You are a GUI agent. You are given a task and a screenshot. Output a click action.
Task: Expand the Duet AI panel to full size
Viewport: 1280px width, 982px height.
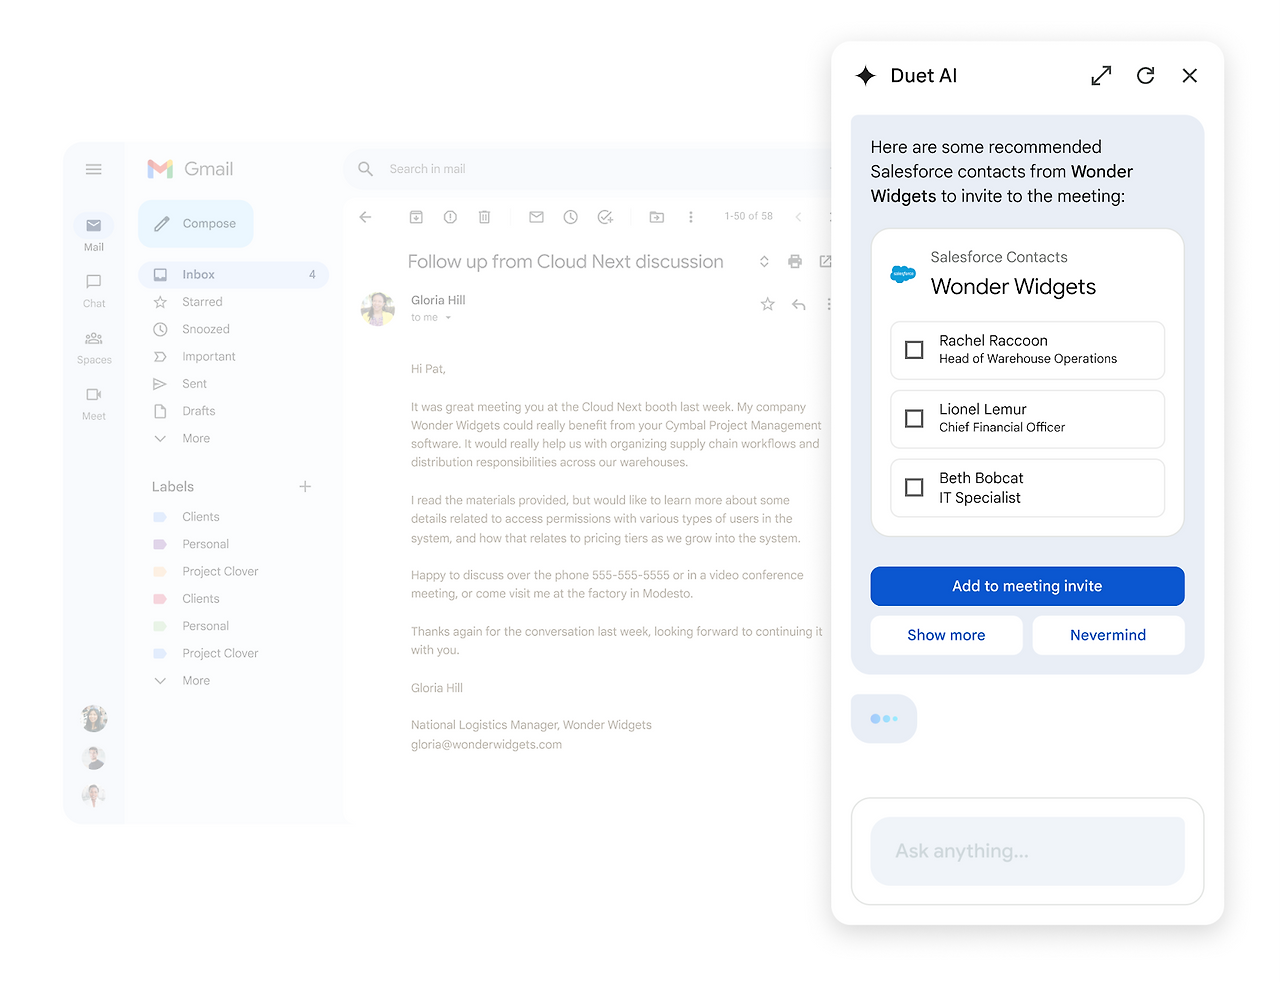click(1101, 76)
